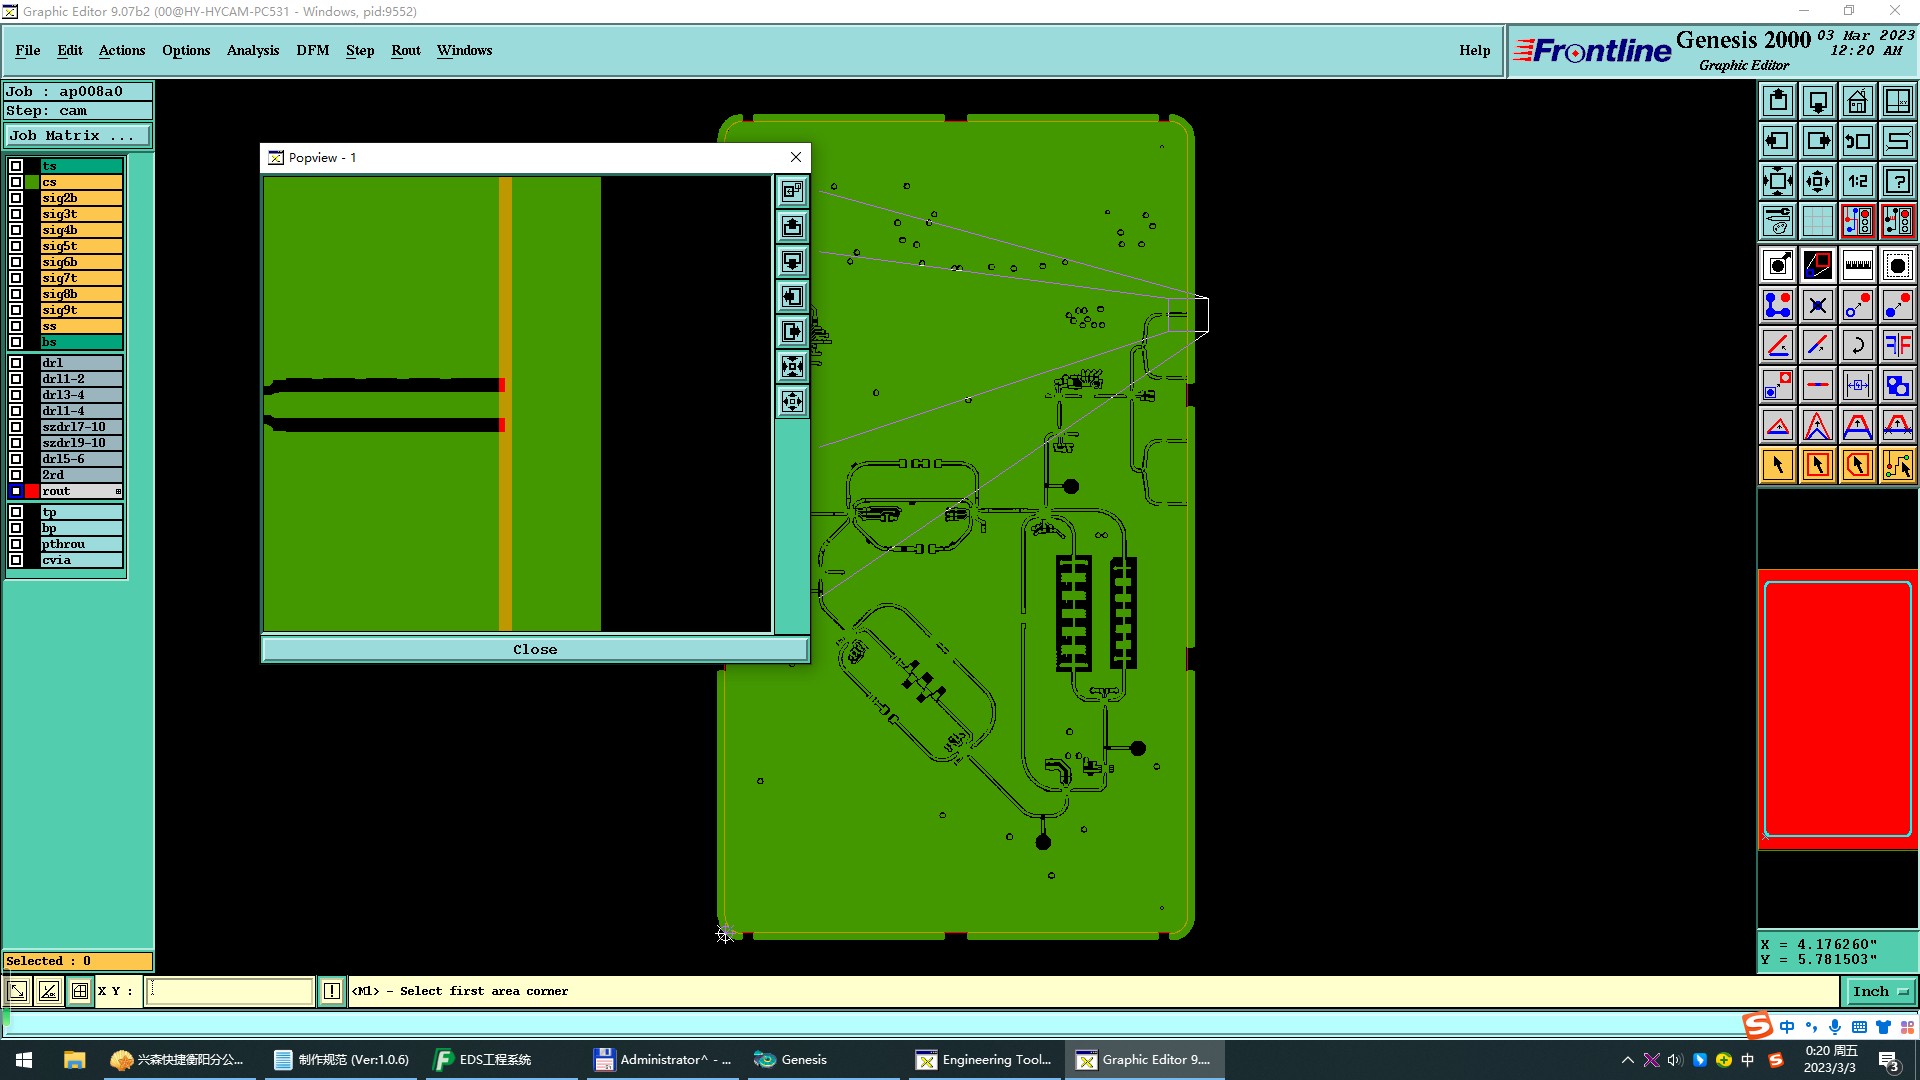Click the arrow select tool
The height and width of the screenshot is (1080, 1920).
(x=1777, y=465)
